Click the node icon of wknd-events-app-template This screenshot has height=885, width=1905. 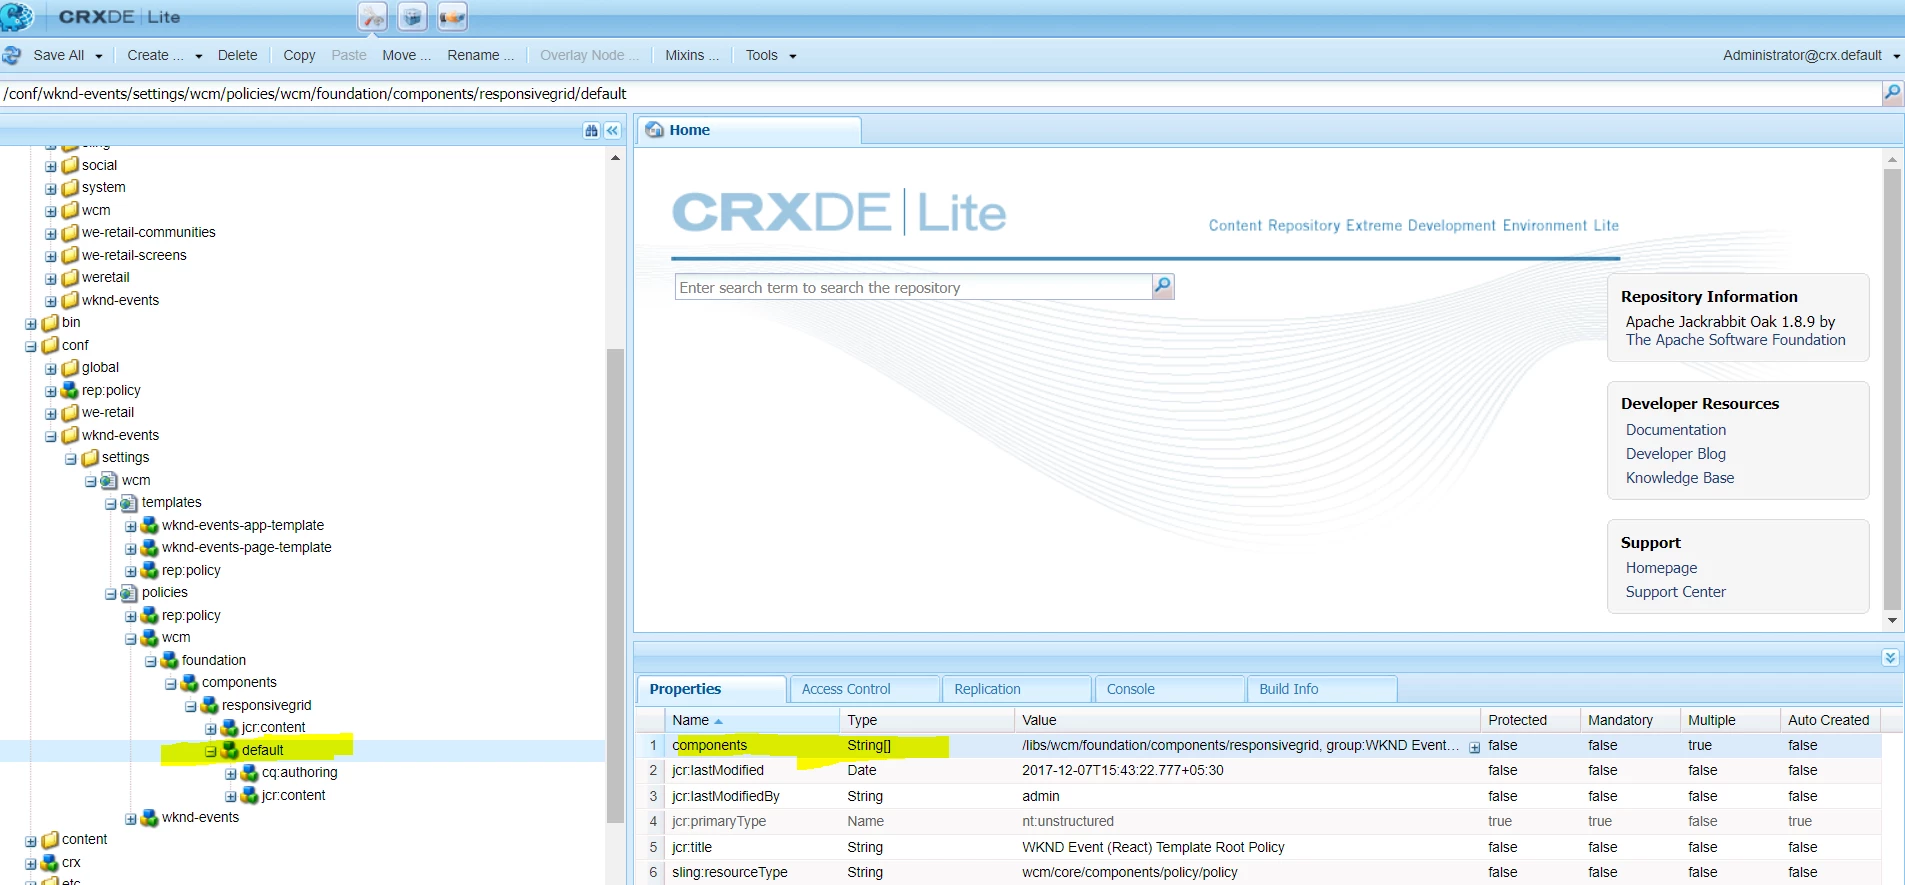[x=150, y=525]
